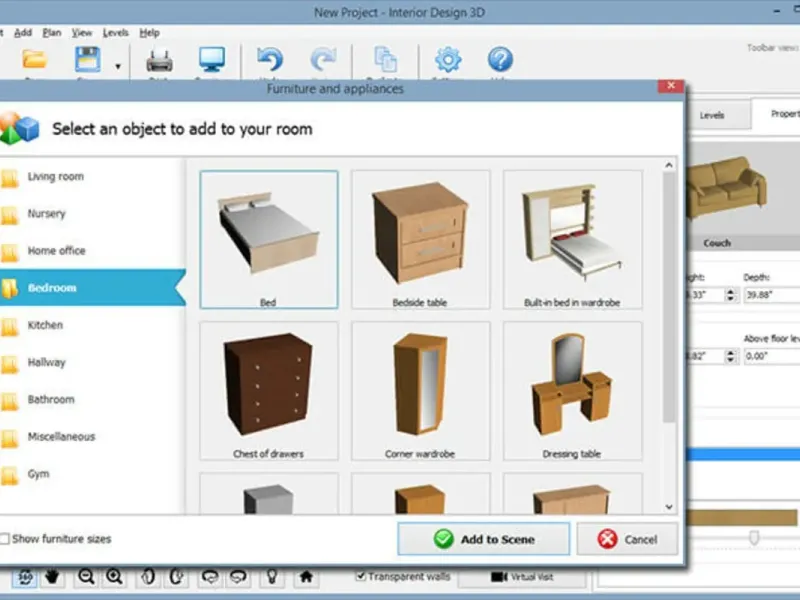Select the Living room category
800x600 pixels.
click(92, 177)
